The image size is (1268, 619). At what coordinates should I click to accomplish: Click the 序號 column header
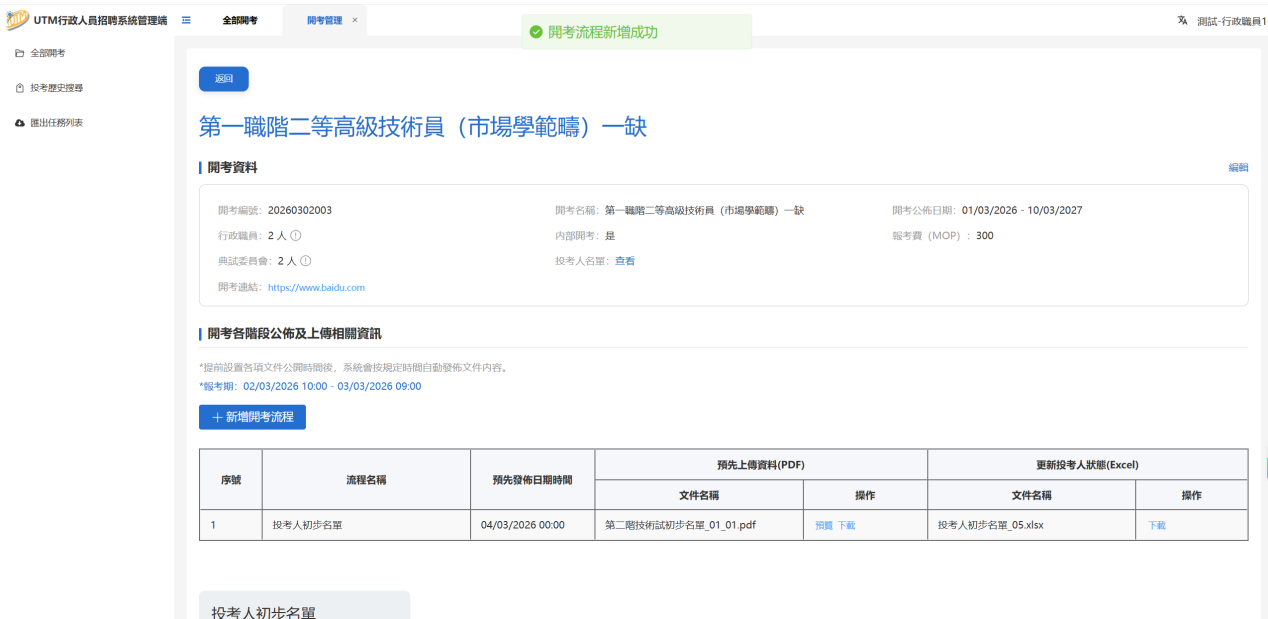pyautogui.click(x=231, y=480)
